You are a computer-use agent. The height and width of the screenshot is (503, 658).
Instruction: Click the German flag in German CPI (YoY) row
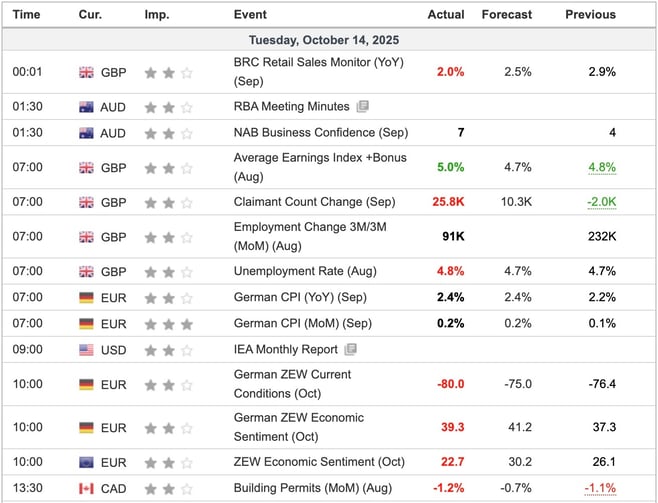pos(86,297)
